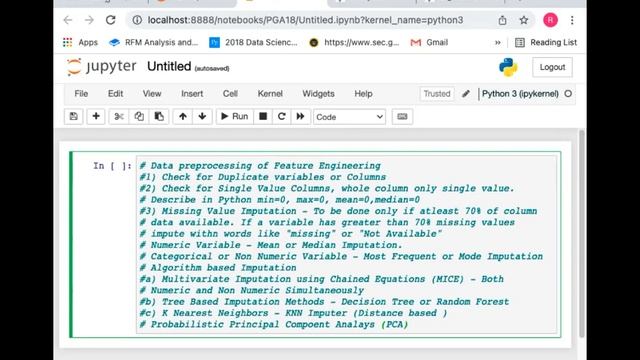Click the kernel idle circle indicator
This screenshot has height=360, width=640.
(568, 94)
